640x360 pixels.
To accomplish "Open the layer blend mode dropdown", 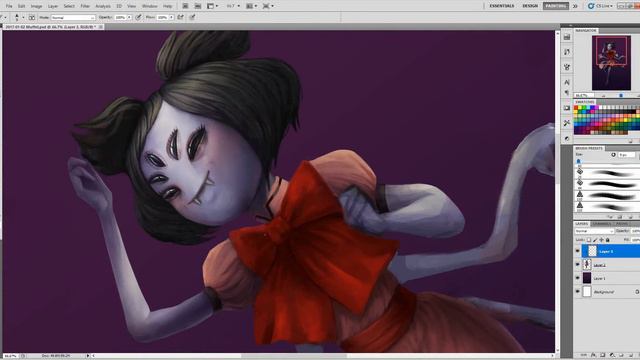I will click(594, 231).
